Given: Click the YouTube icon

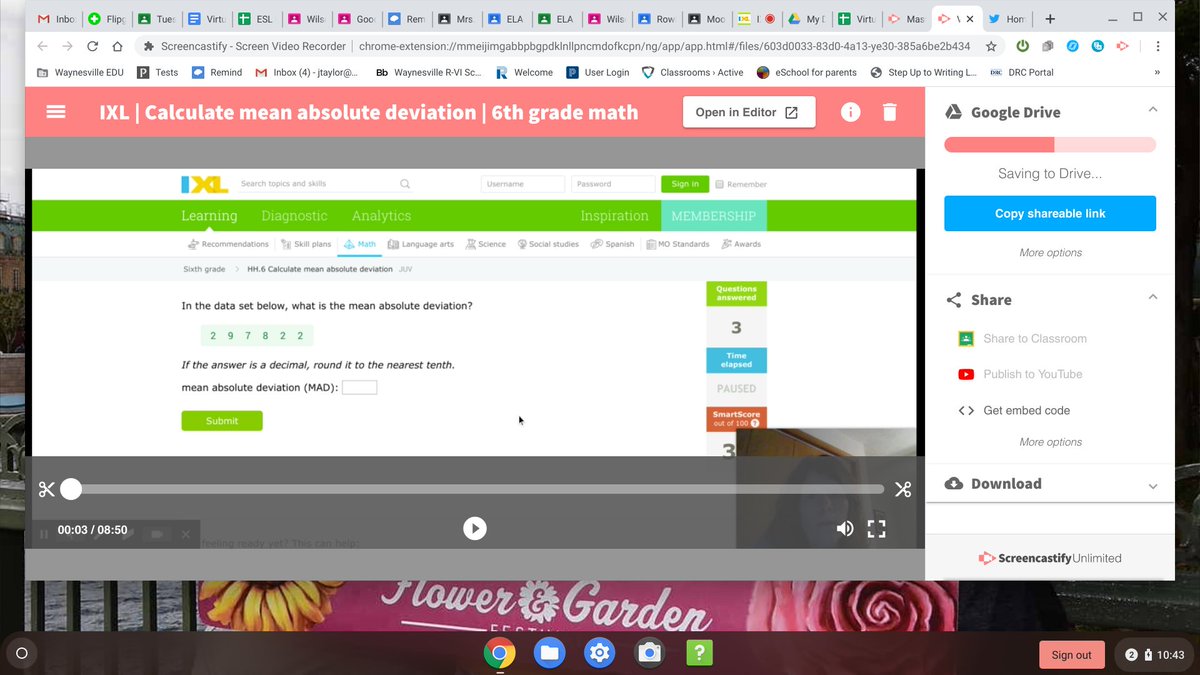Looking at the screenshot, I should coord(966,374).
